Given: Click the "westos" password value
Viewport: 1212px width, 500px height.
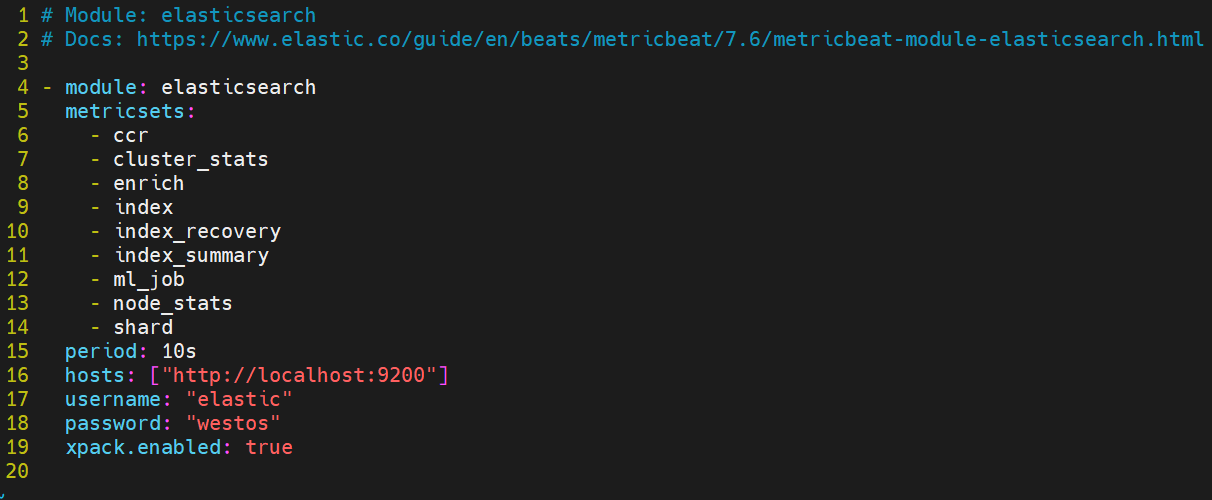Looking at the screenshot, I should 233,423.
